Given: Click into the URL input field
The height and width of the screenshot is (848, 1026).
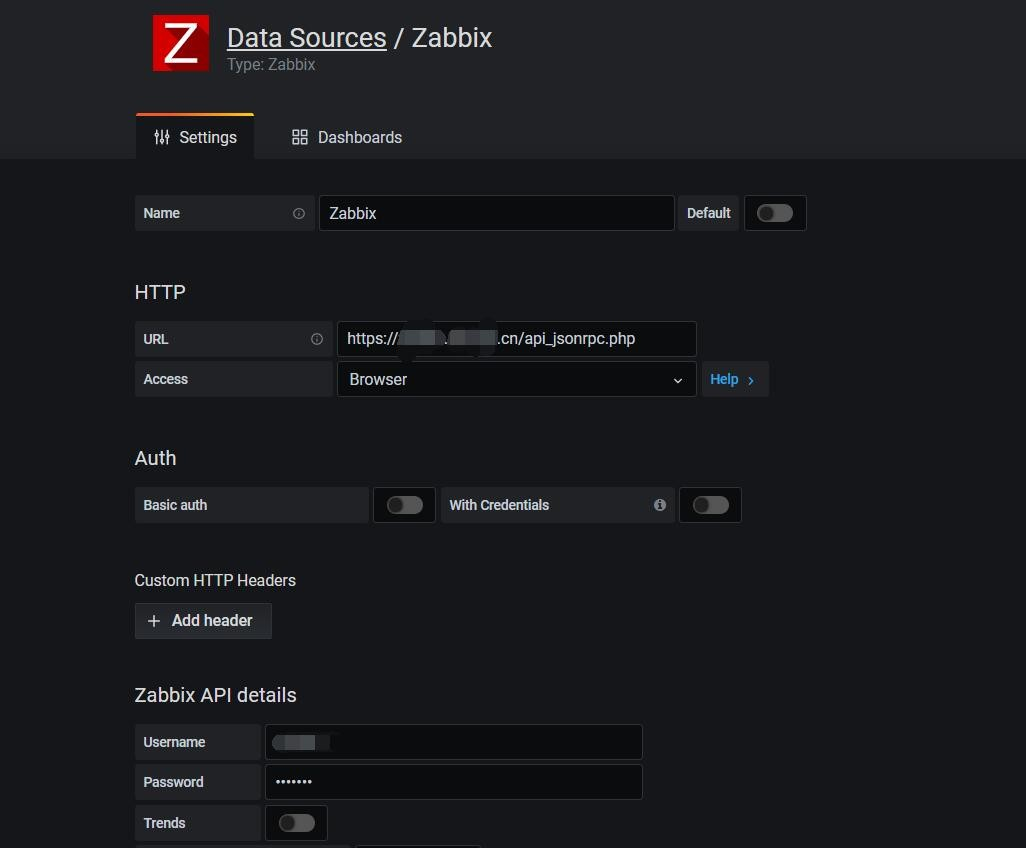Looking at the screenshot, I should coord(517,339).
